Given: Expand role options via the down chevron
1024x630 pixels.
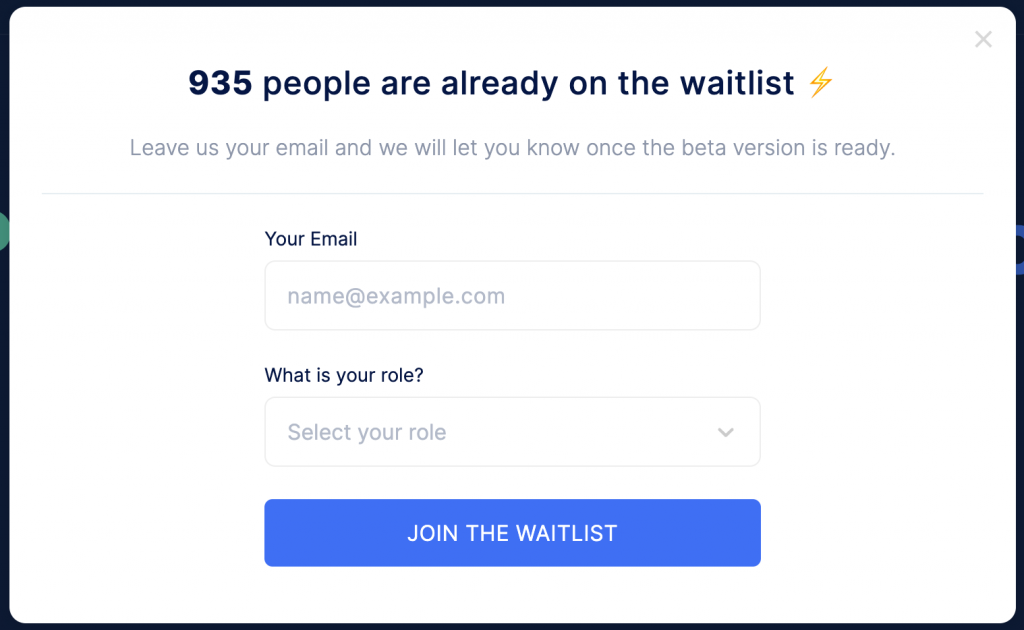Looking at the screenshot, I should coord(726,432).
